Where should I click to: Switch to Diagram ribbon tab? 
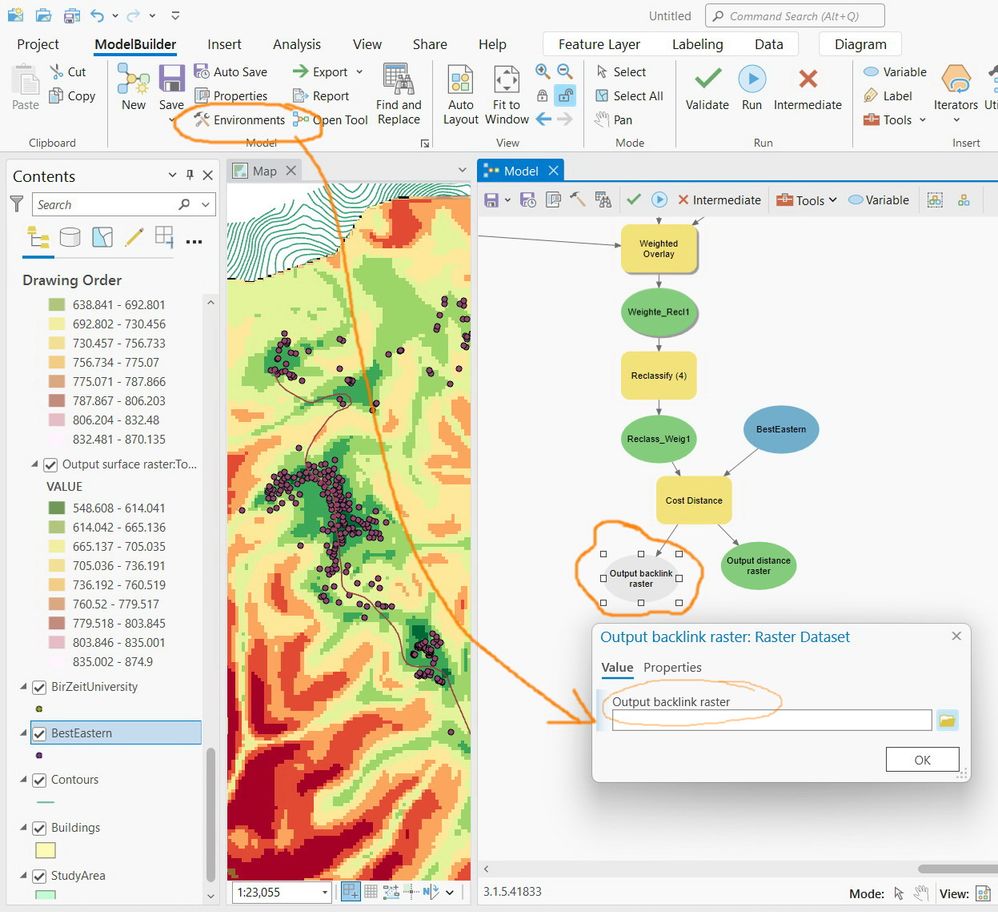[861, 45]
